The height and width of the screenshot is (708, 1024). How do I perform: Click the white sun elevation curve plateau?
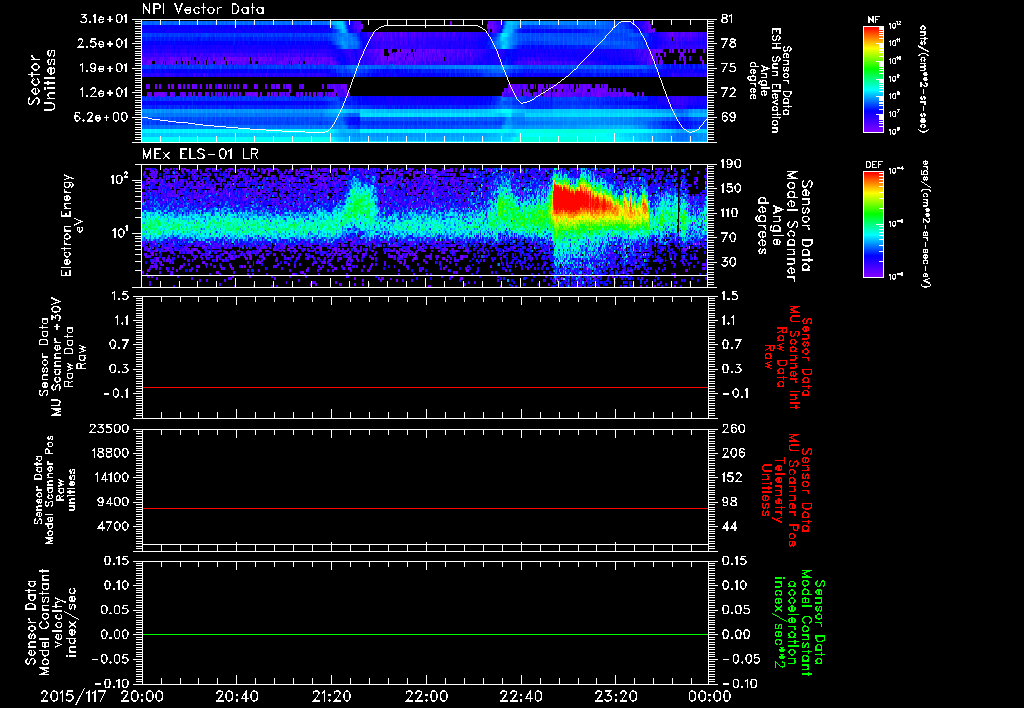coord(431,26)
